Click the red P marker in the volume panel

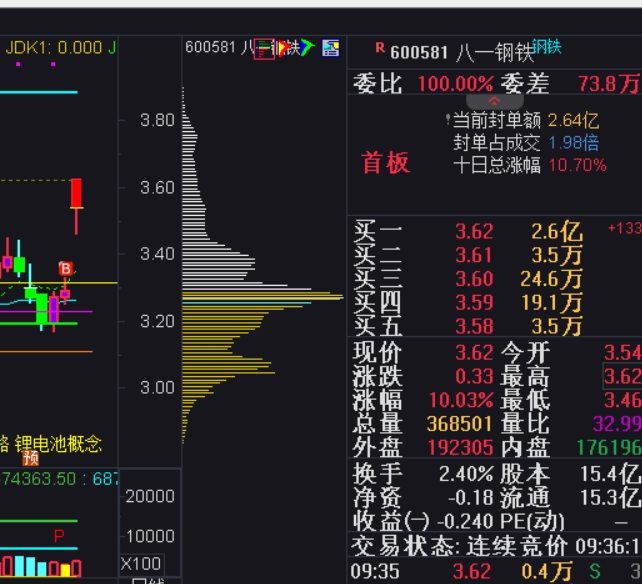(x=59, y=536)
